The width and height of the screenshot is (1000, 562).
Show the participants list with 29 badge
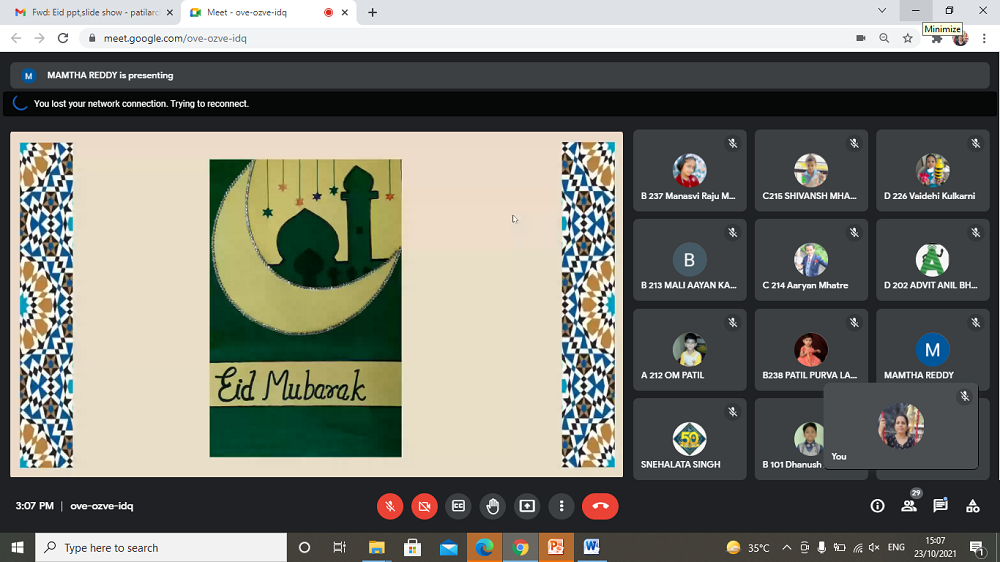(x=909, y=506)
